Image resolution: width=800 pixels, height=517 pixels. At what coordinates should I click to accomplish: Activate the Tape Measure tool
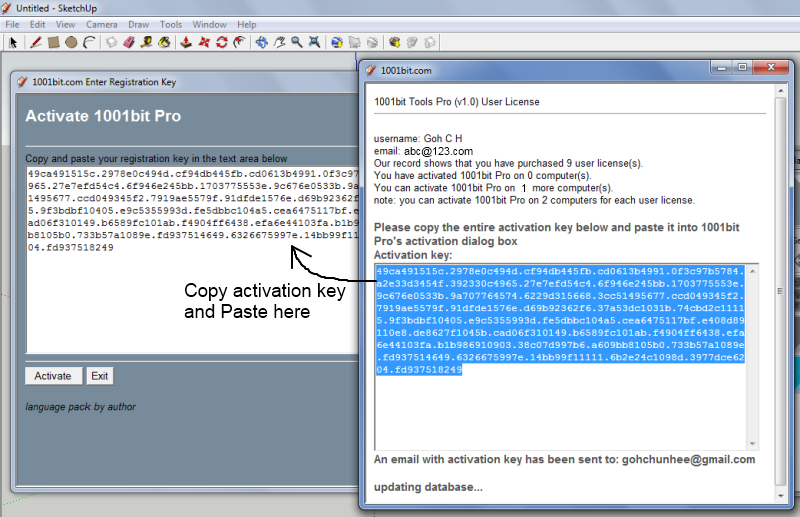(x=146, y=42)
